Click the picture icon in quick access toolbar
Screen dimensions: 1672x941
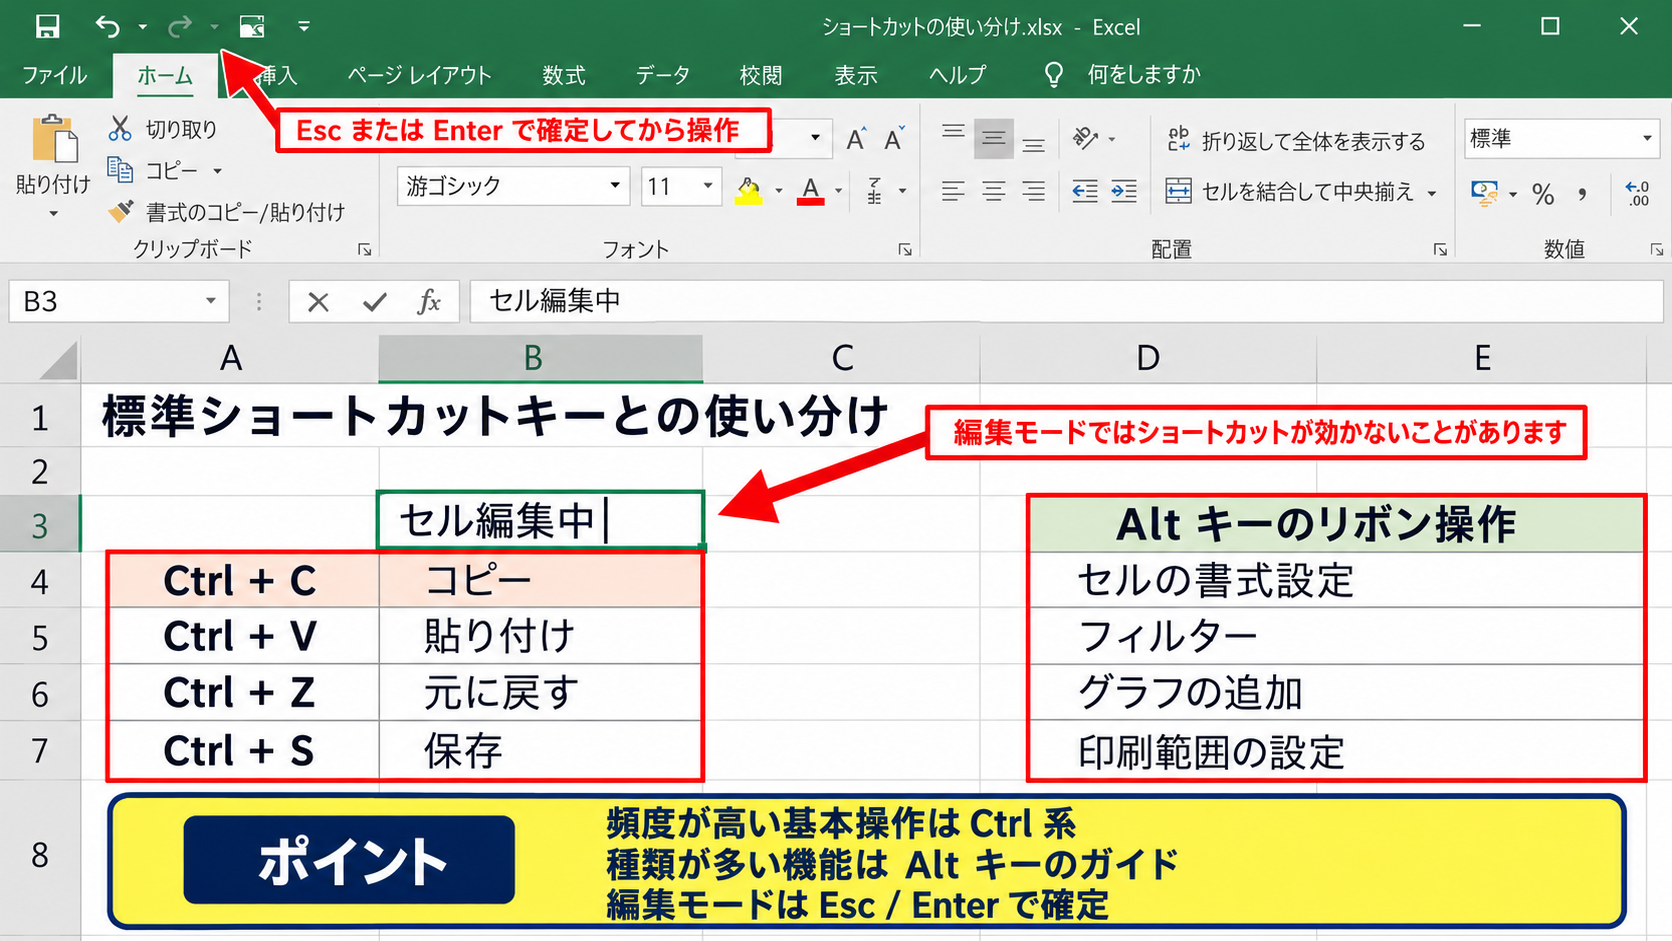(252, 27)
